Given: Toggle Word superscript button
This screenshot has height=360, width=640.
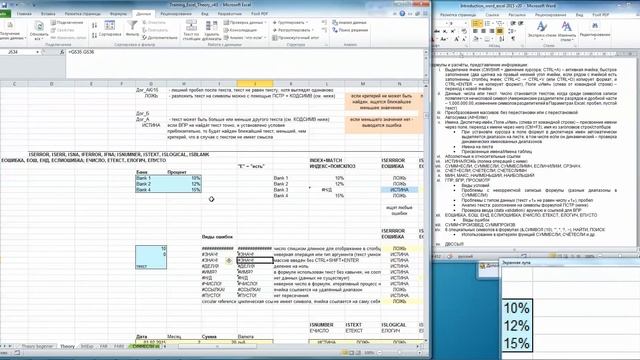Looking at the screenshot, I should [453, 31].
